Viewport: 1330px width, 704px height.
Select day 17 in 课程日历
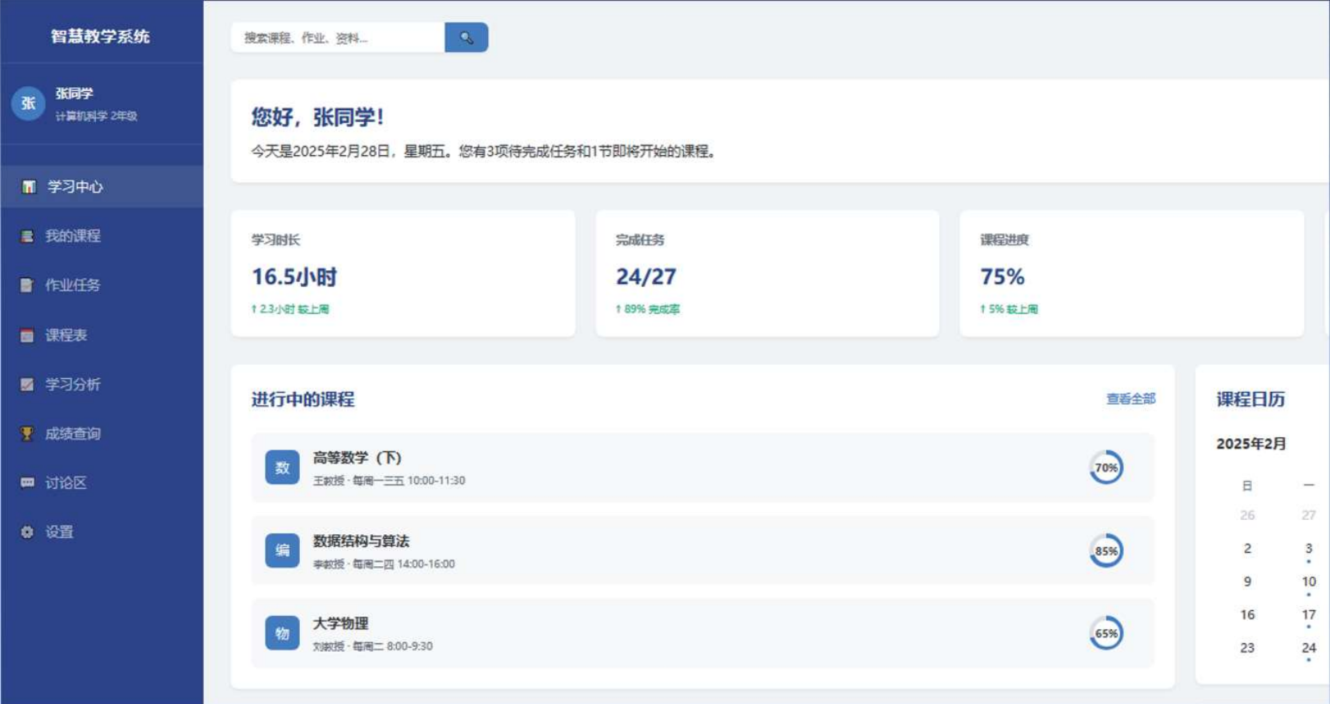[1308, 615]
